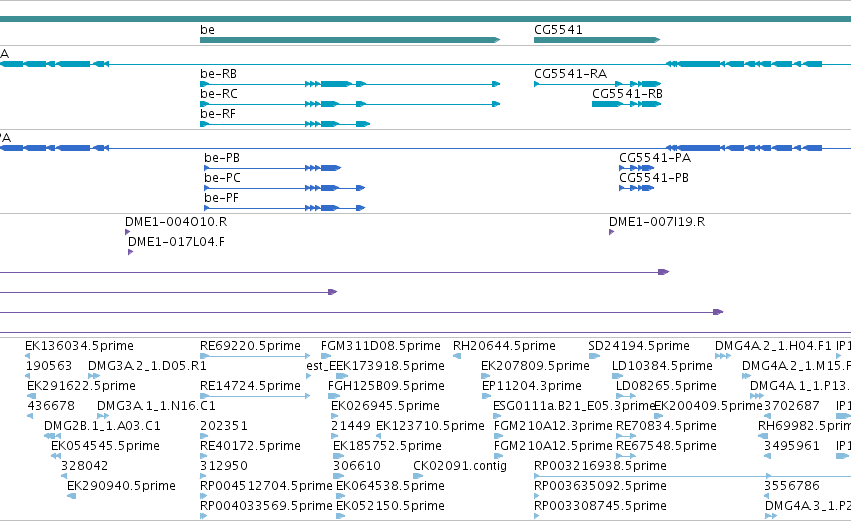Select the LD08265.5prime label
Viewport: 851px width, 521px height.
coord(666,386)
